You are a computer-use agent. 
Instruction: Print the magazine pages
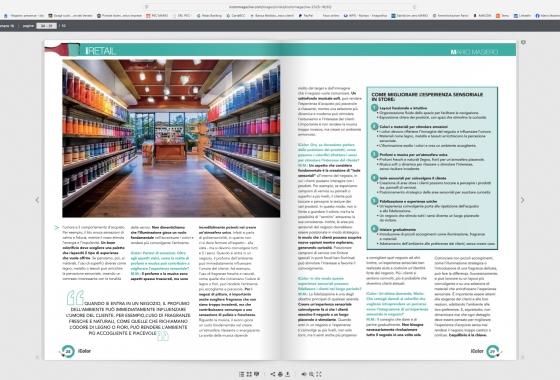(x=280, y=374)
